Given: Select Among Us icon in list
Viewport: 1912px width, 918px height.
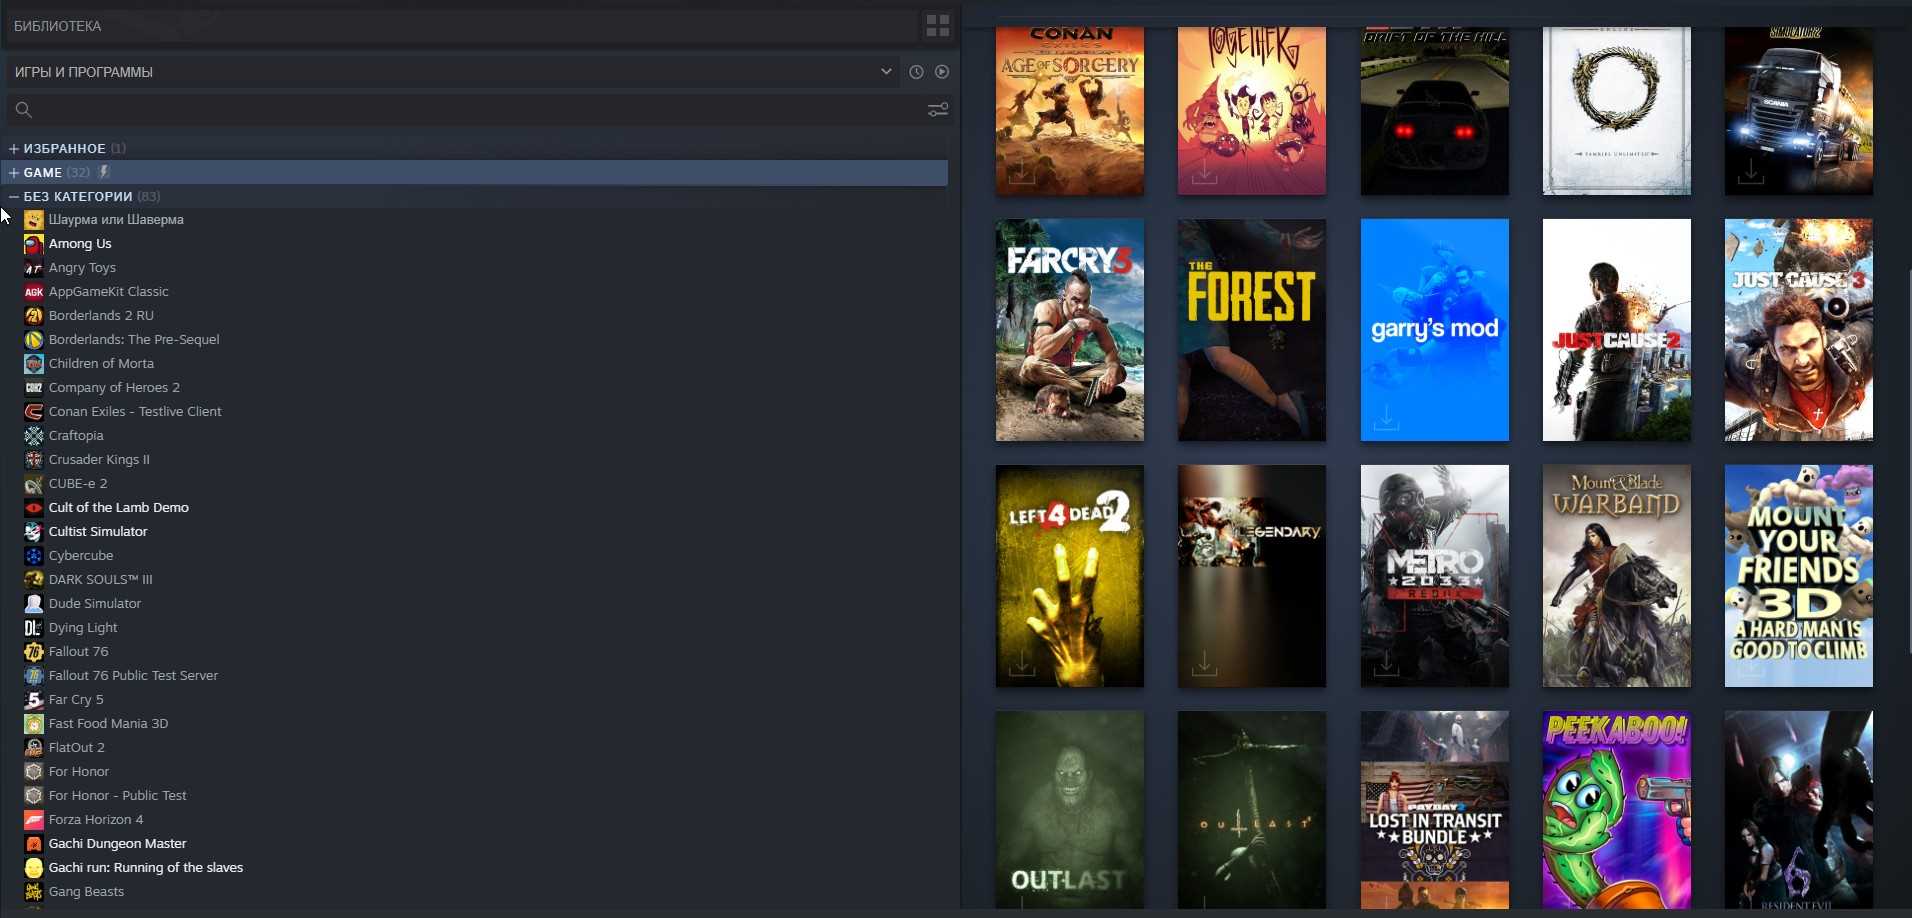Looking at the screenshot, I should [x=34, y=244].
